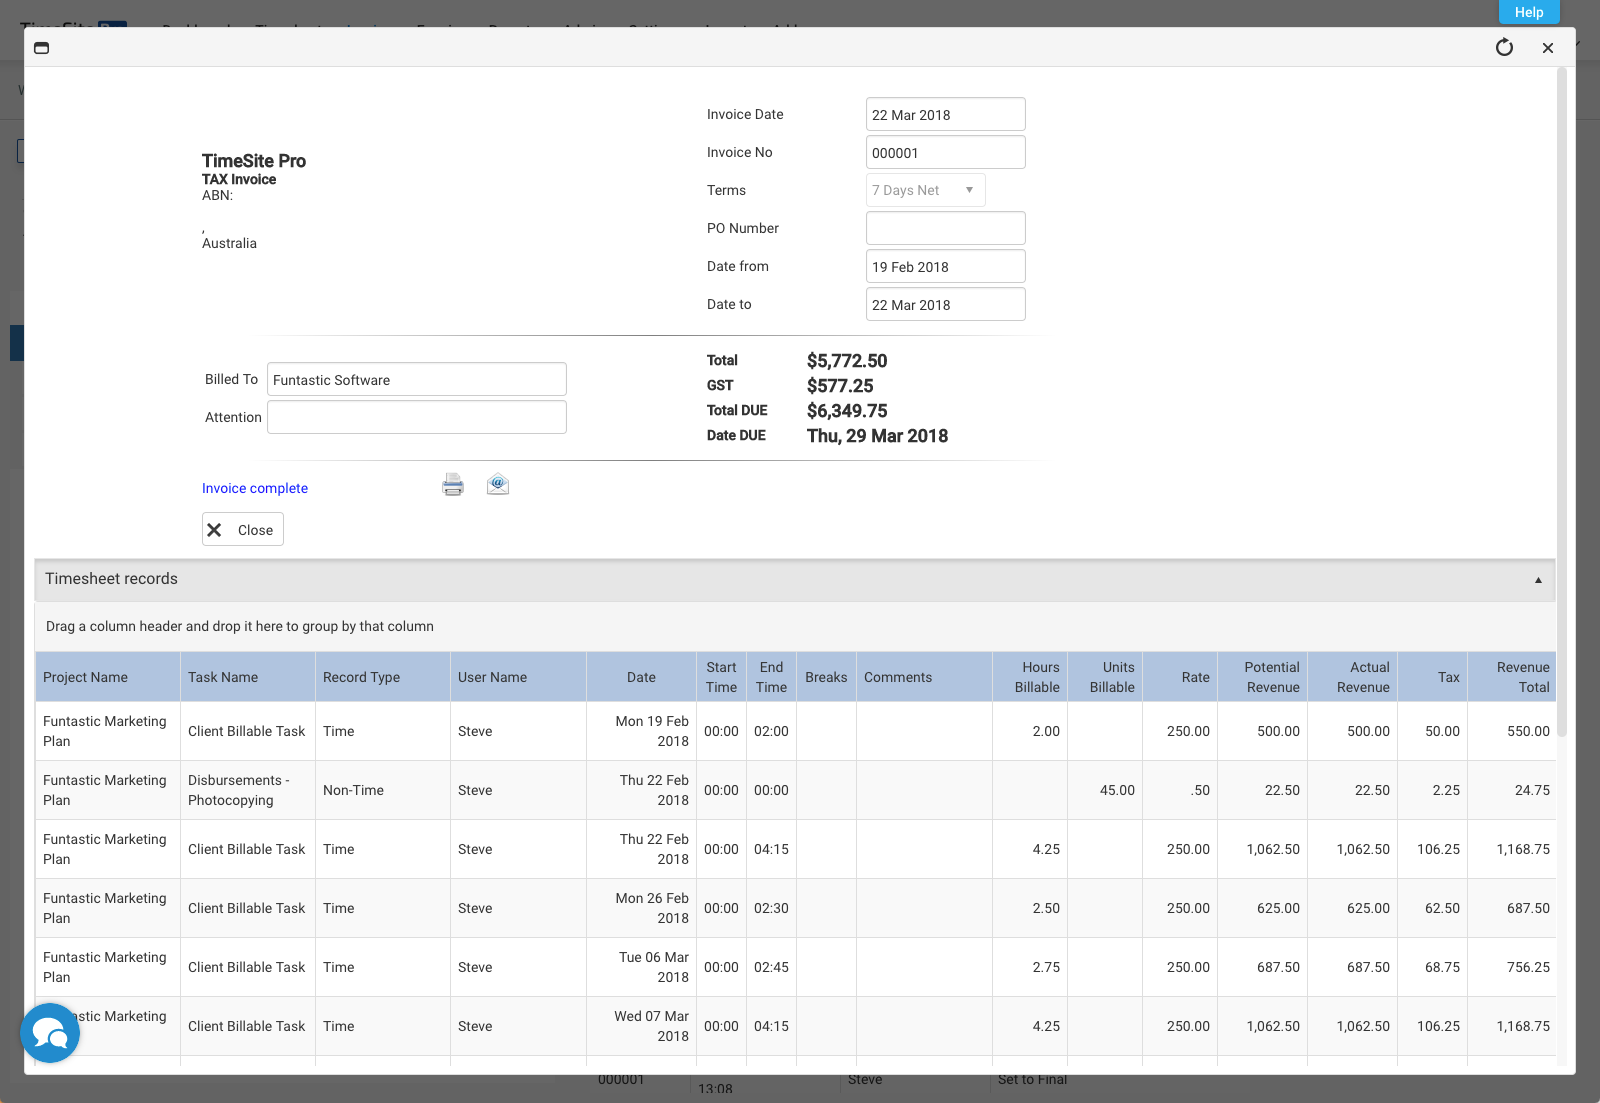This screenshot has width=1600, height=1103.
Task: Open the live chat bubble
Action: coord(50,1033)
